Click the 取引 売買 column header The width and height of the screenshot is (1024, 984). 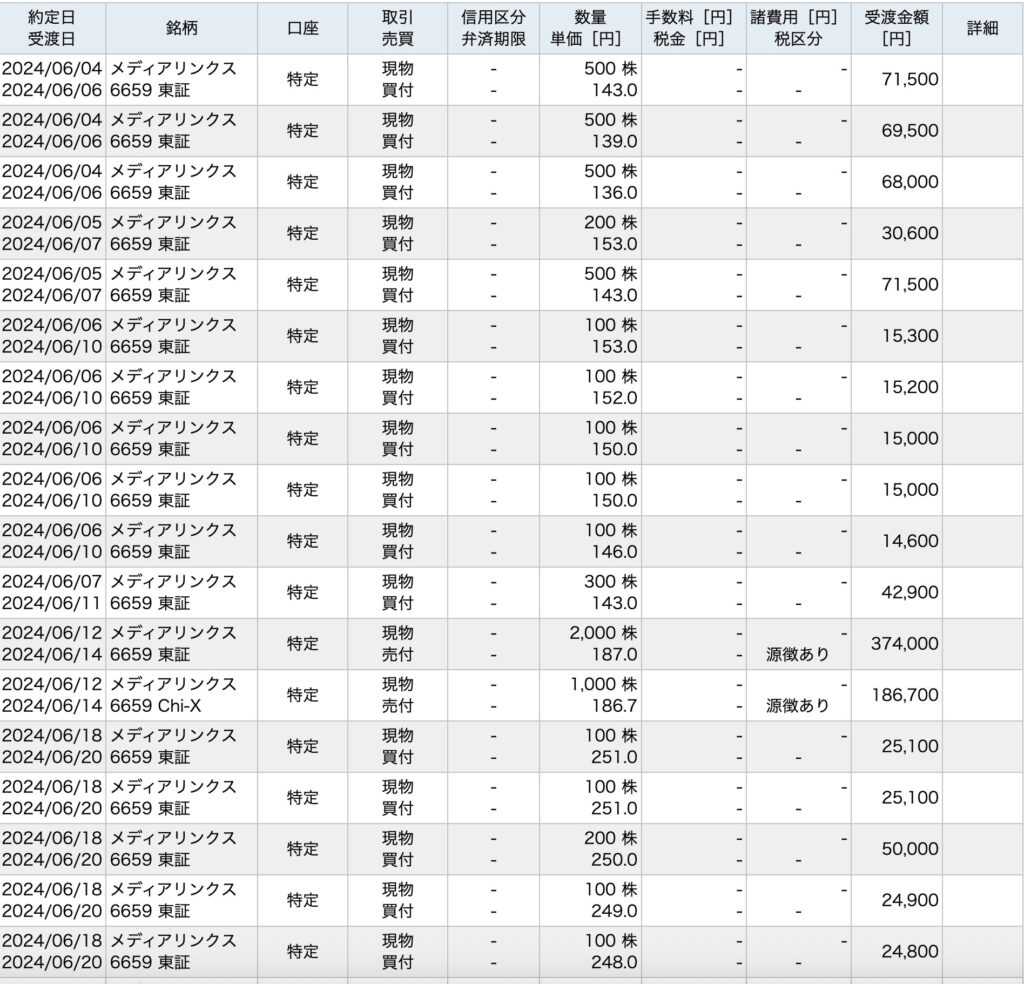coord(397,28)
